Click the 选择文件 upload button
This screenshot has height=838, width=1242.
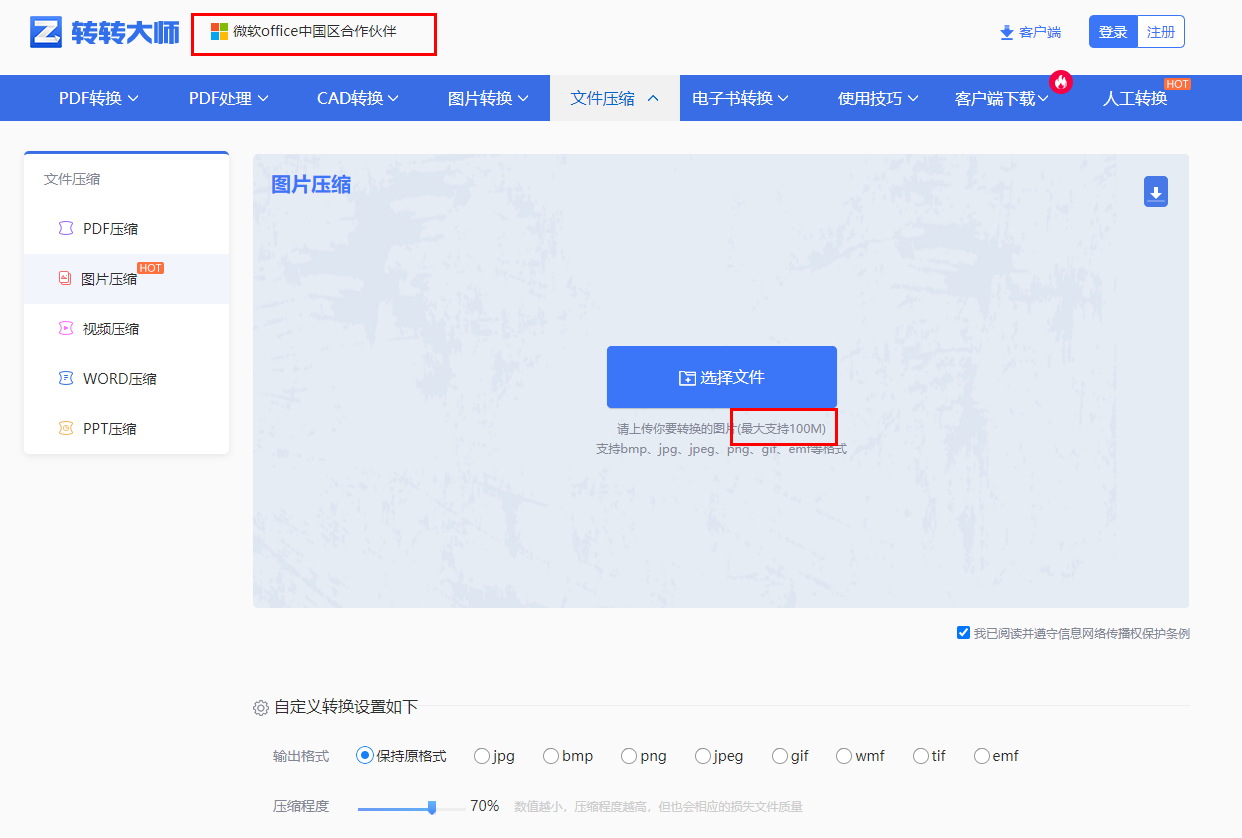721,377
